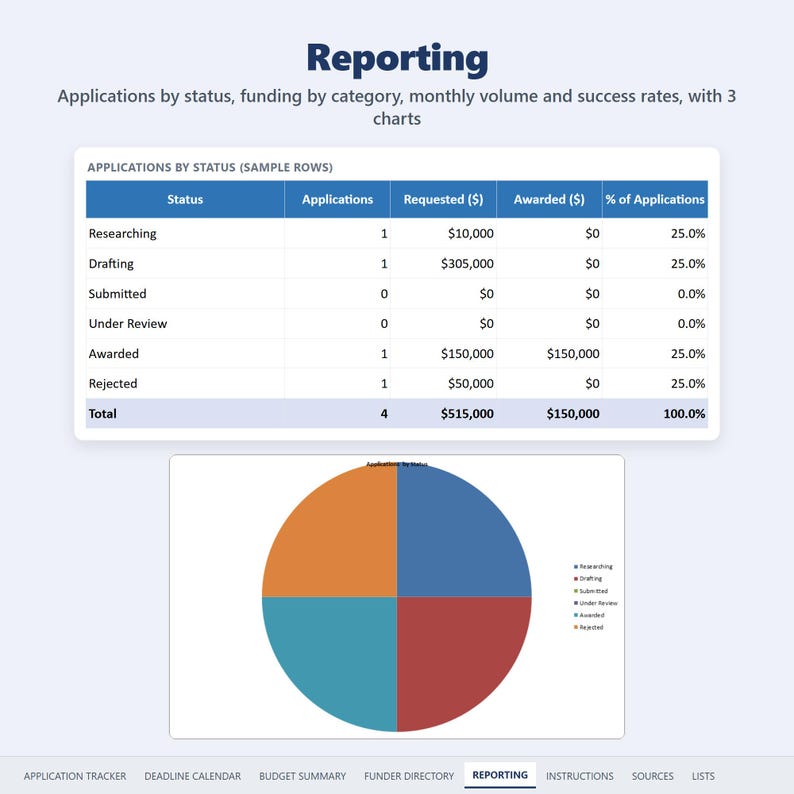This screenshot has width=794, height=794.
Task: Click the Researching legend entry
Action: click(593, 567)
